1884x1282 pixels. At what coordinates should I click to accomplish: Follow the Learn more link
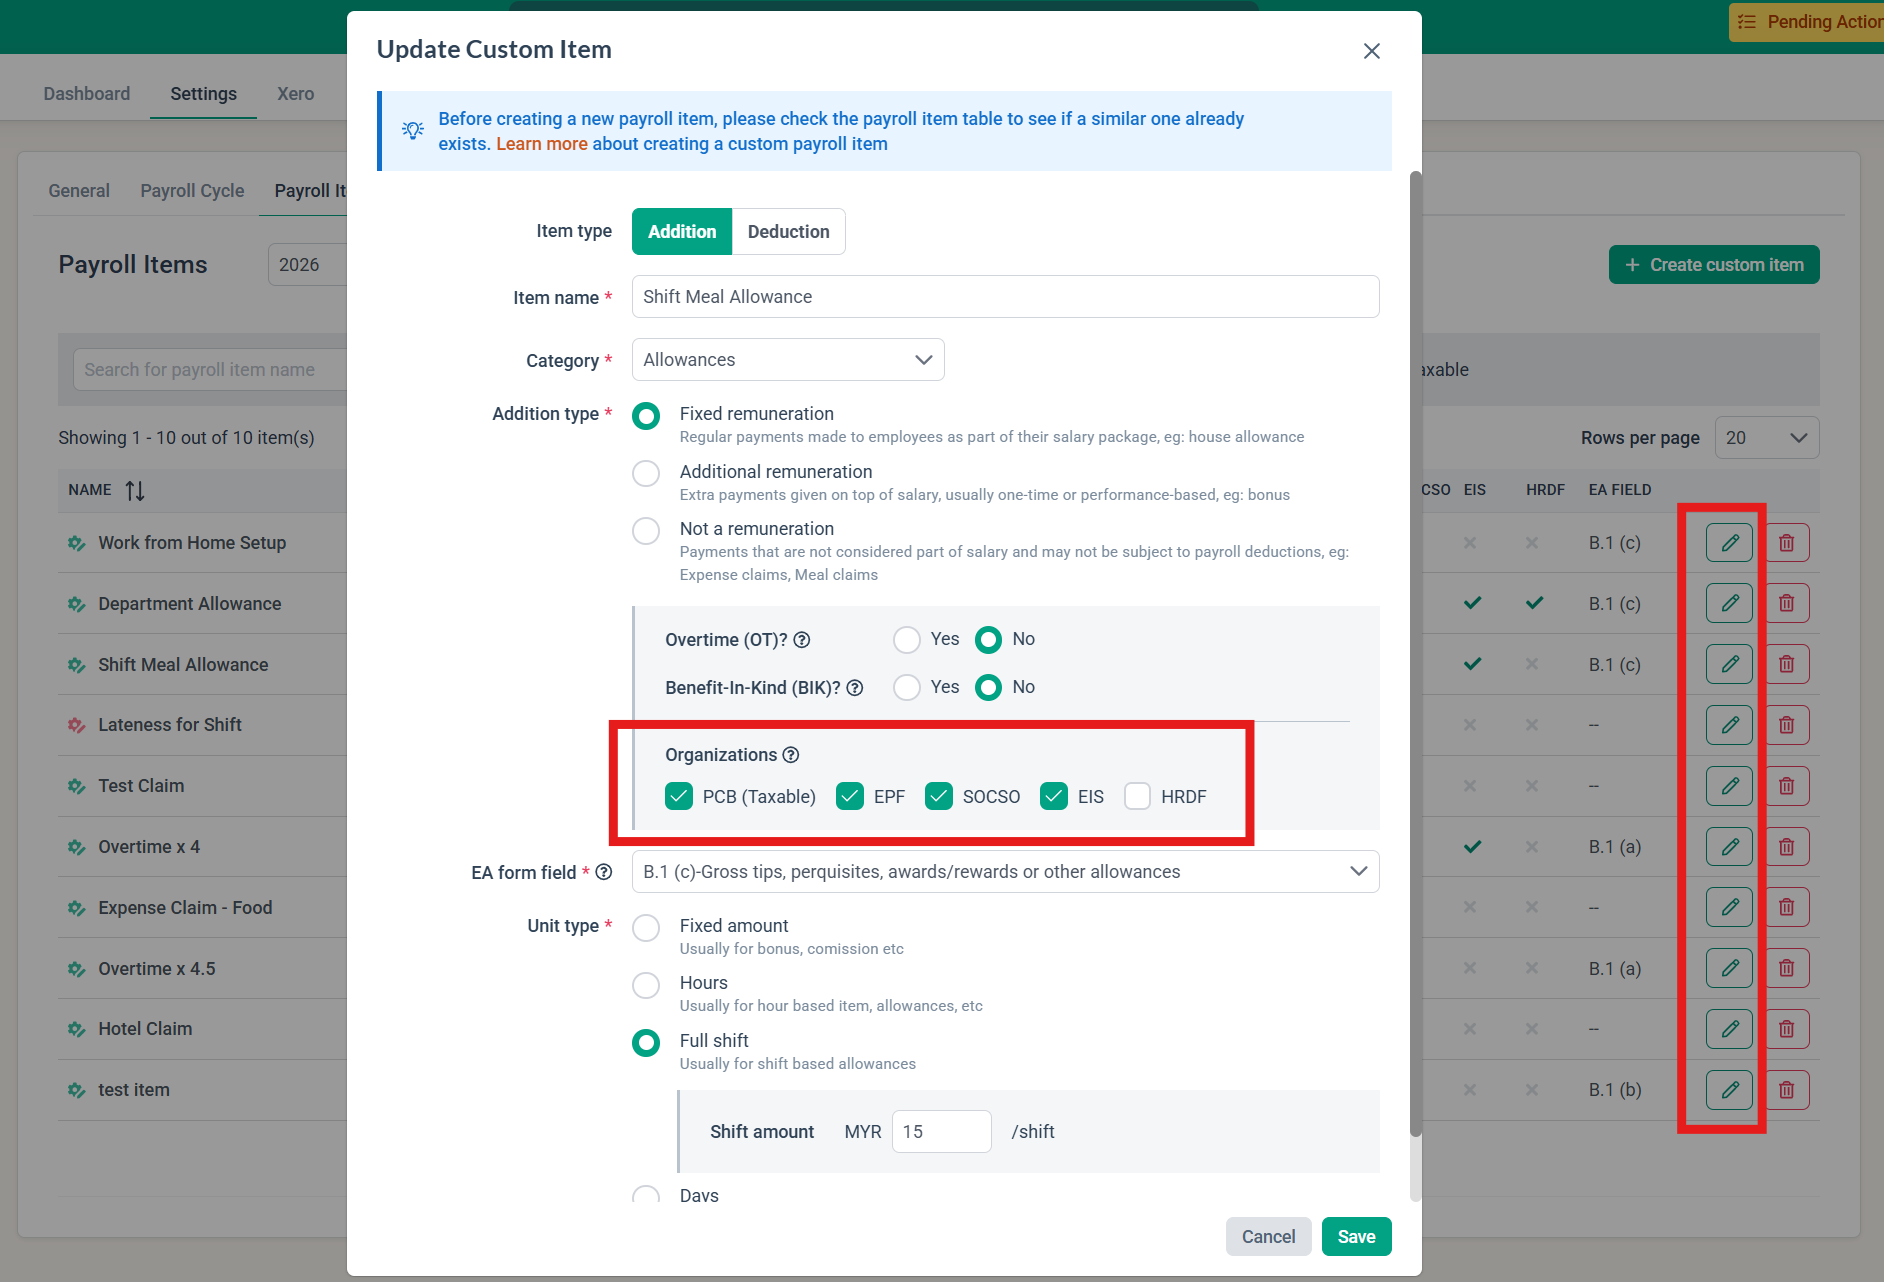click(542, 144)
